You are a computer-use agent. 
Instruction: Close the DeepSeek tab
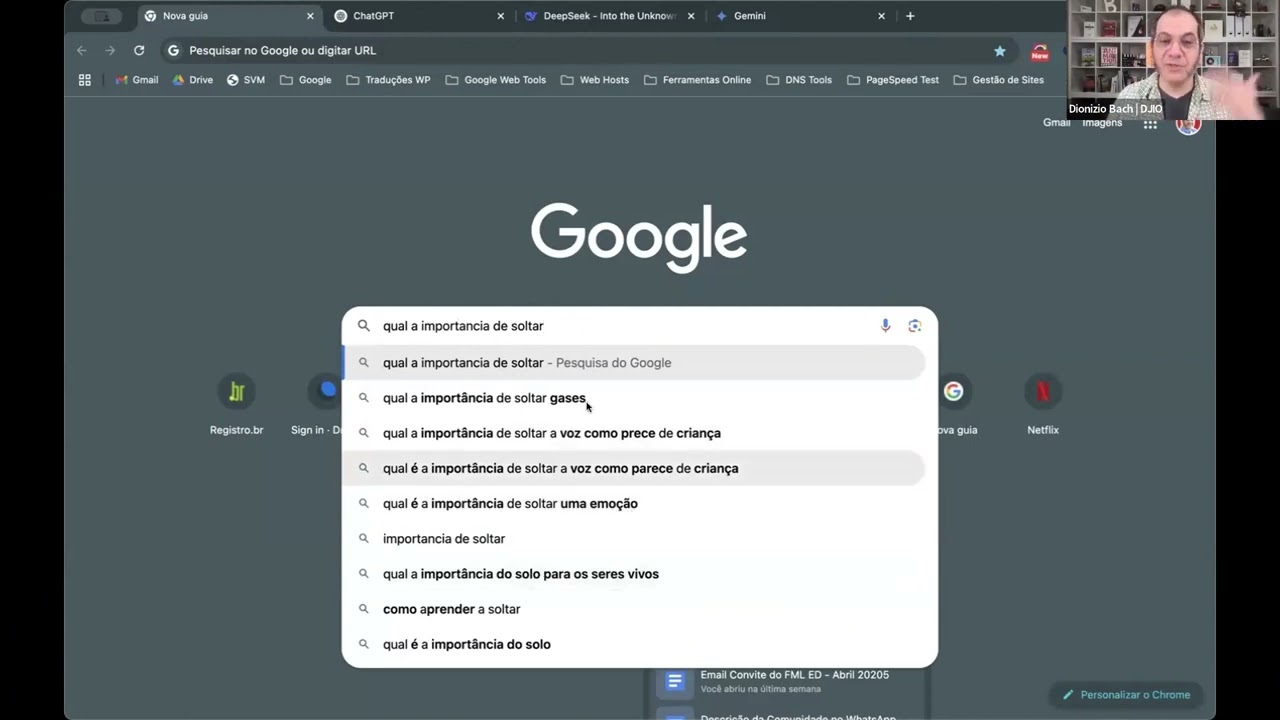coord(691,16)
